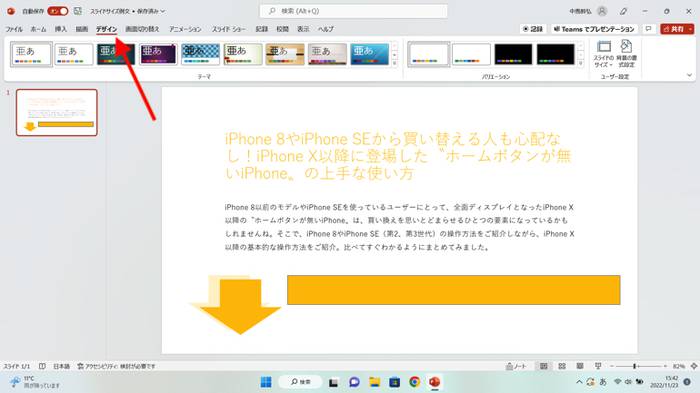Image resolution: width=700 pixels, height=393 pixels.
Task: Open the comments icon near Share
Action: (649, 29)
